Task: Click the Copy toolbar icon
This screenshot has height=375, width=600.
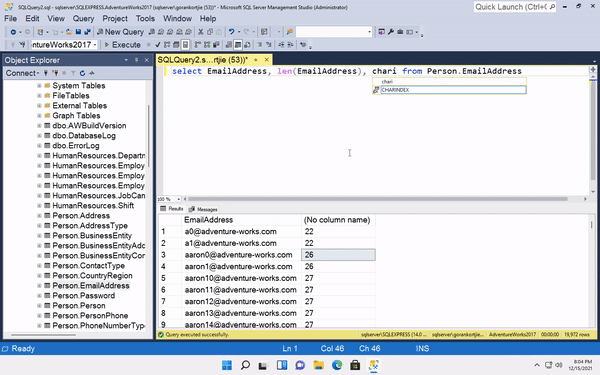Action: (x=210, y=32)
